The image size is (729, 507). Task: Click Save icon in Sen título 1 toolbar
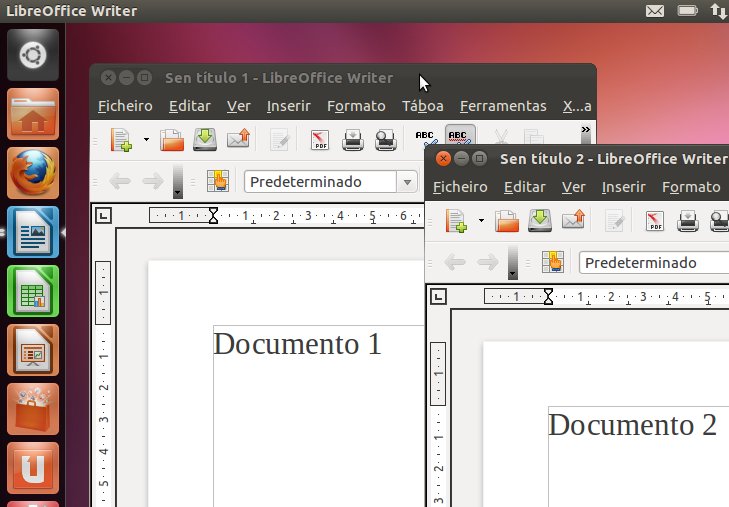point(205,139)
